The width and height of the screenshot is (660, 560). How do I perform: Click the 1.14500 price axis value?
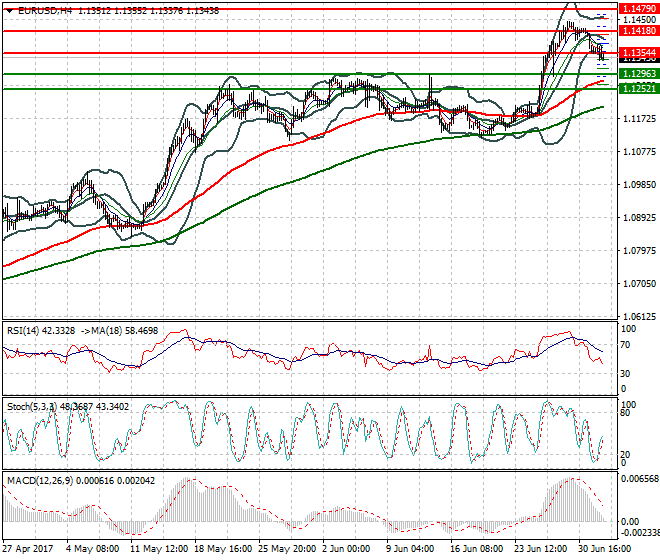(x=639, y=20)
